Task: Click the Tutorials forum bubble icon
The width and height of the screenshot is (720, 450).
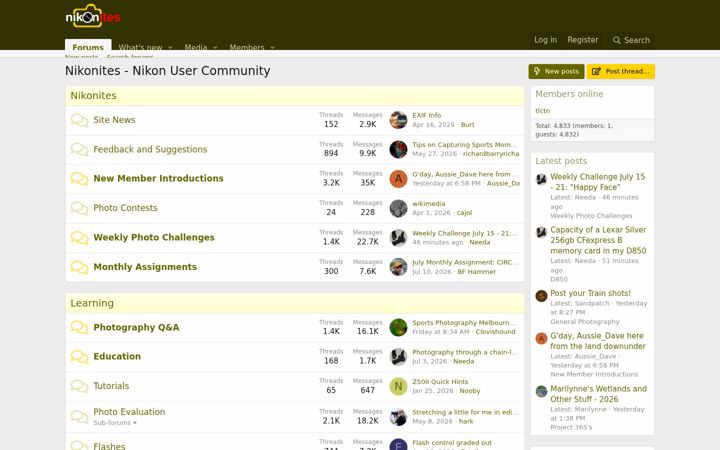Action: click(x=79, y=386)
